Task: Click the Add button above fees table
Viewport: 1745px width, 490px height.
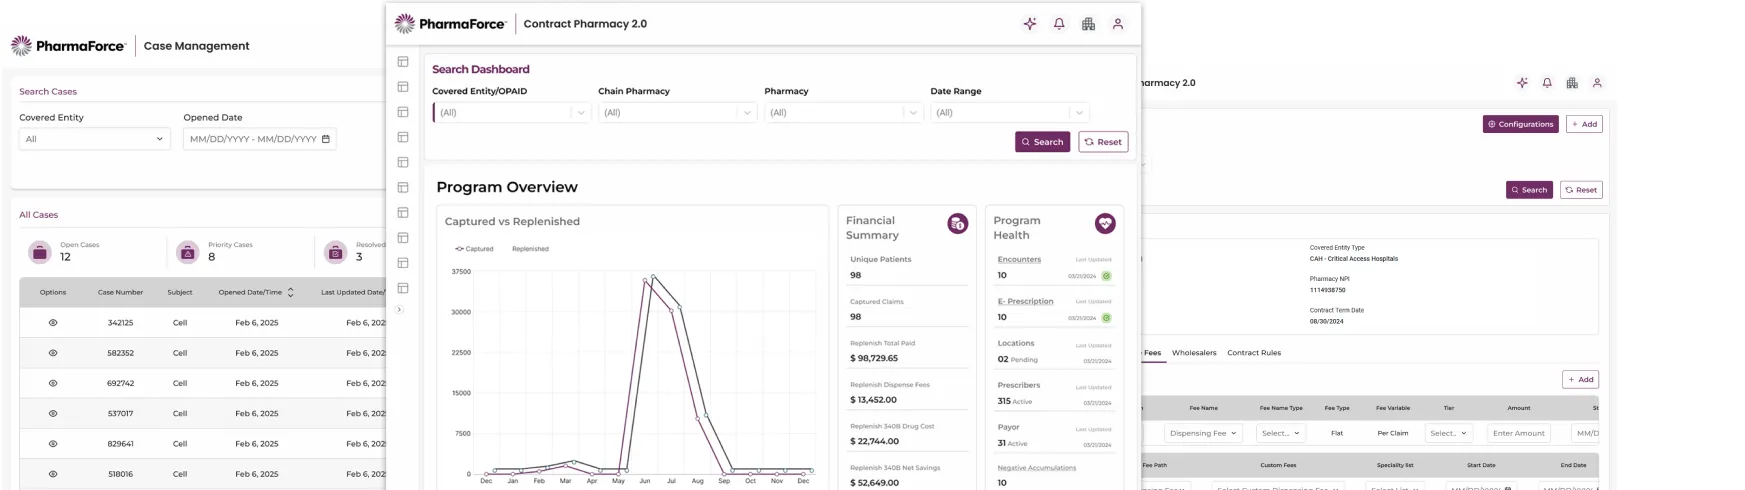Action: coord(1580,380)
